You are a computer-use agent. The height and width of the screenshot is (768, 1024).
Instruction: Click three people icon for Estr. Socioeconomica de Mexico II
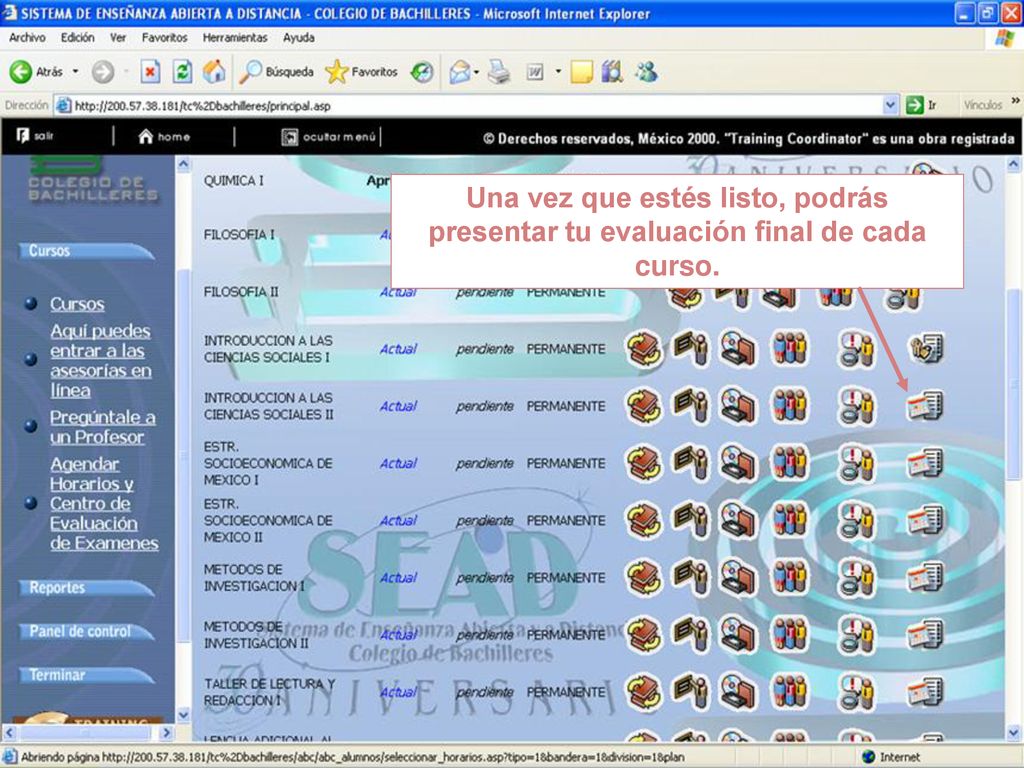click(790, 520)
